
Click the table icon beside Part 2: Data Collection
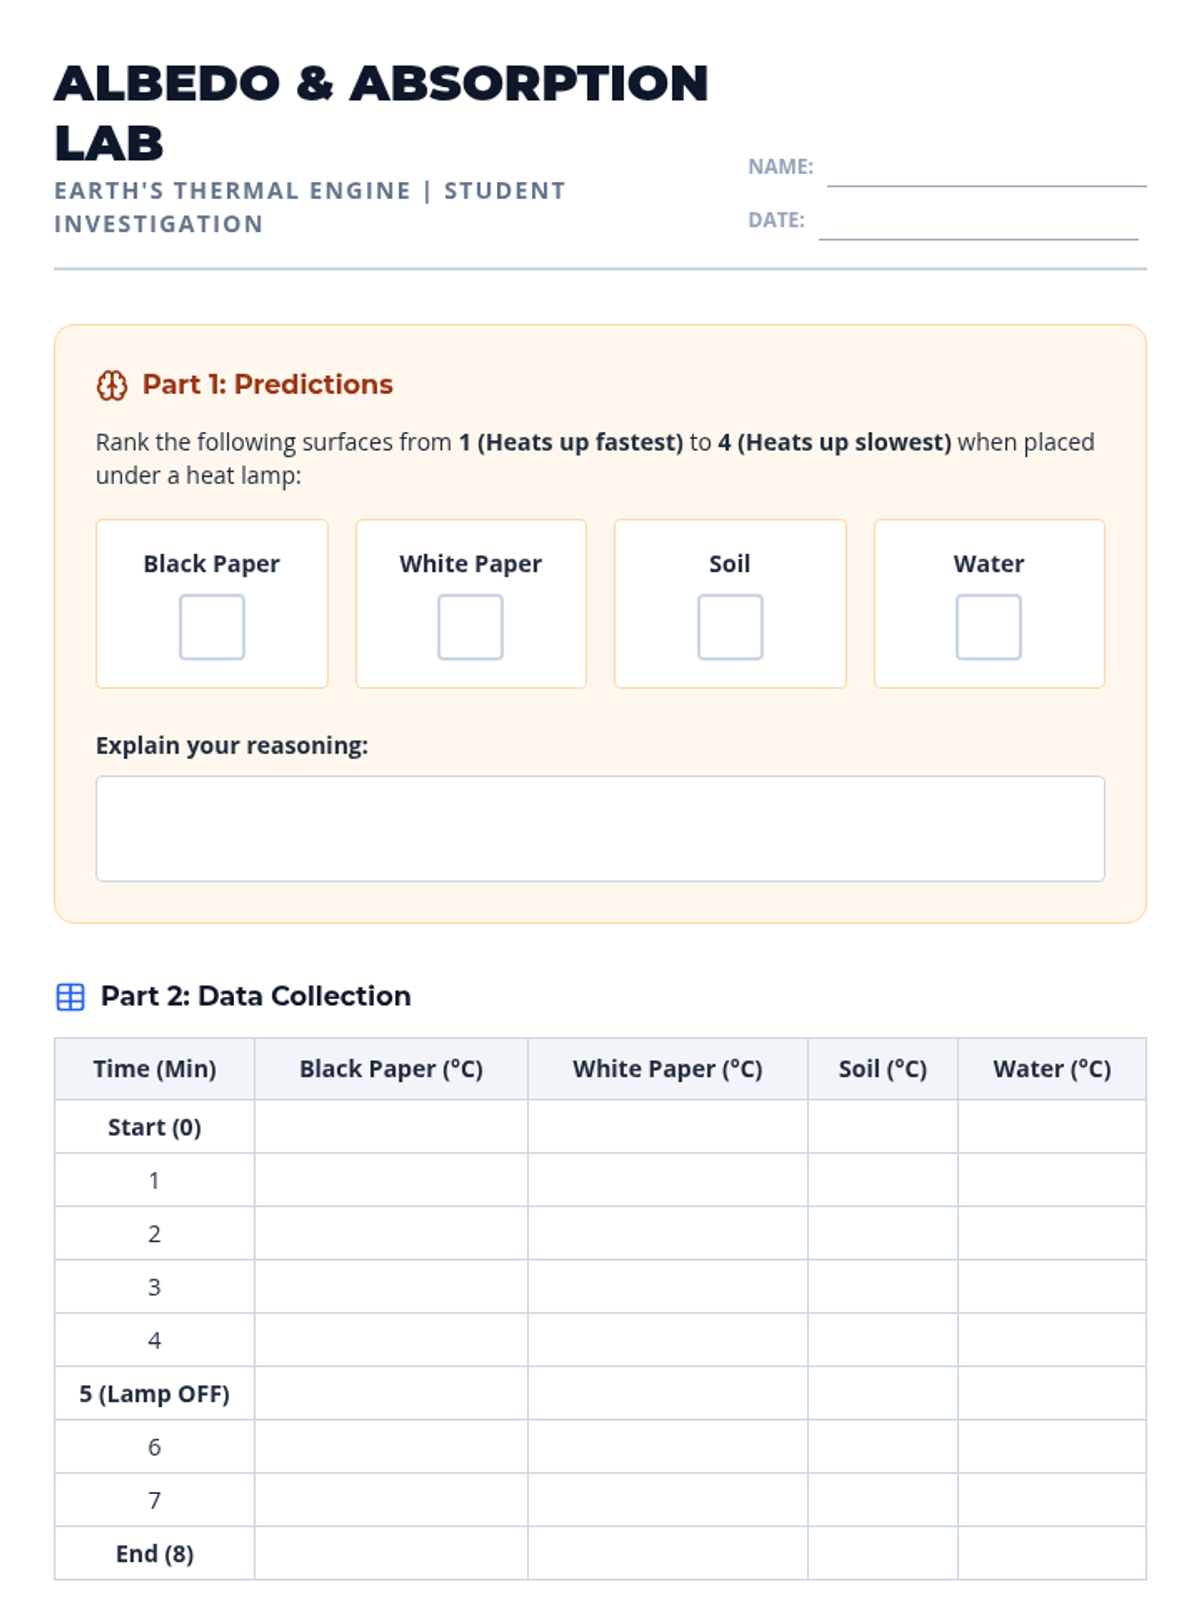coord(70,997)
